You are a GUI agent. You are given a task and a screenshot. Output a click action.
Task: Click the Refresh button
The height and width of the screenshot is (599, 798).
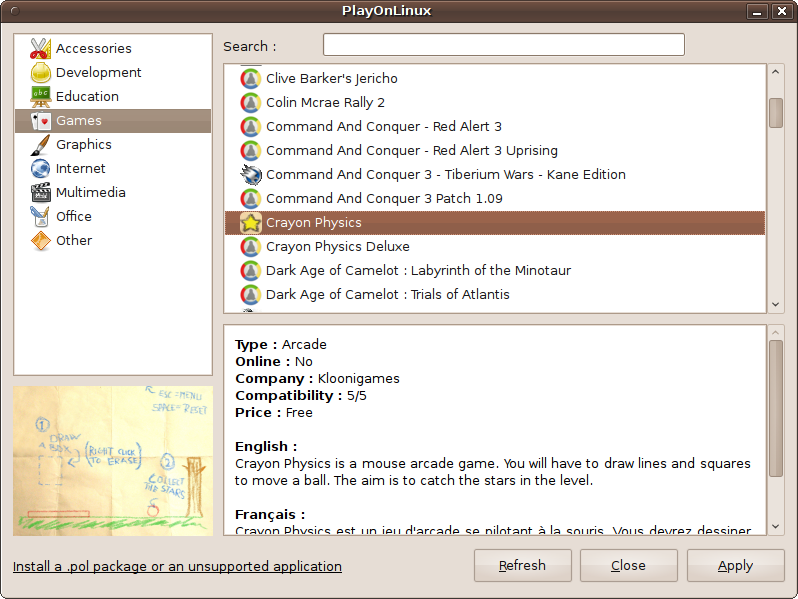(523, 565)
